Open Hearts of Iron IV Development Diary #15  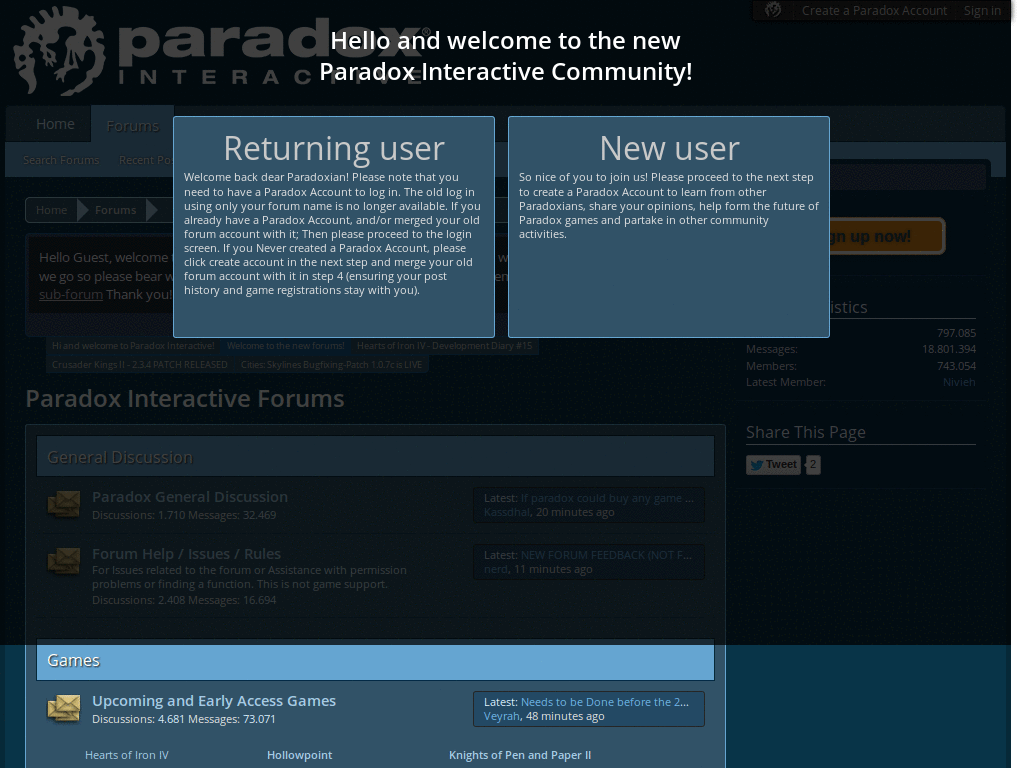[x=444, y=345]
